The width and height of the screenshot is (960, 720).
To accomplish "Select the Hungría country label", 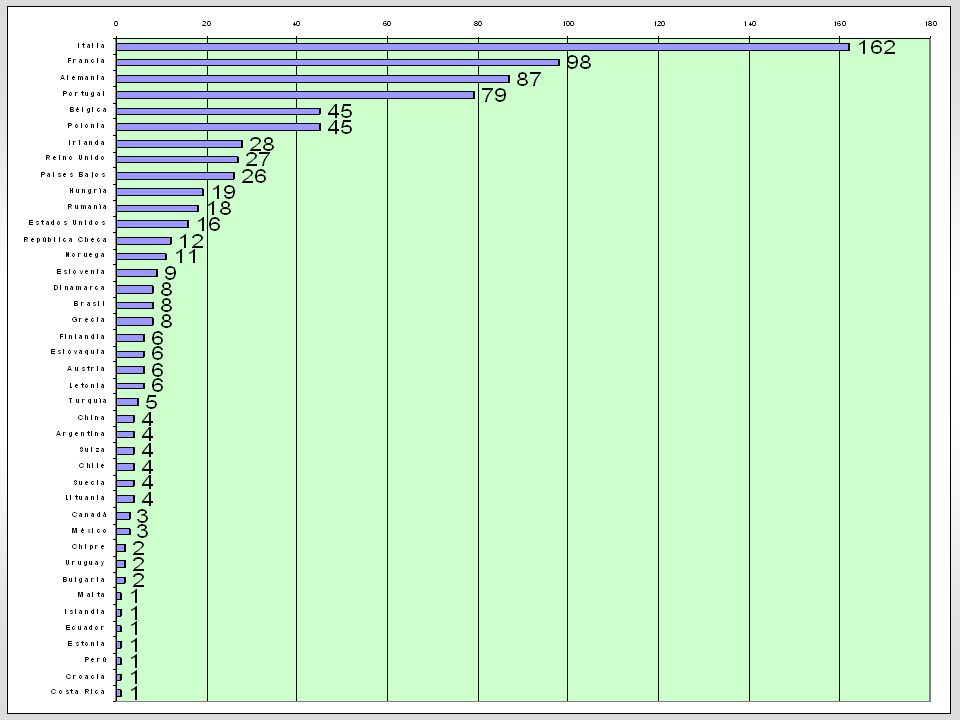I will [88, 191].
